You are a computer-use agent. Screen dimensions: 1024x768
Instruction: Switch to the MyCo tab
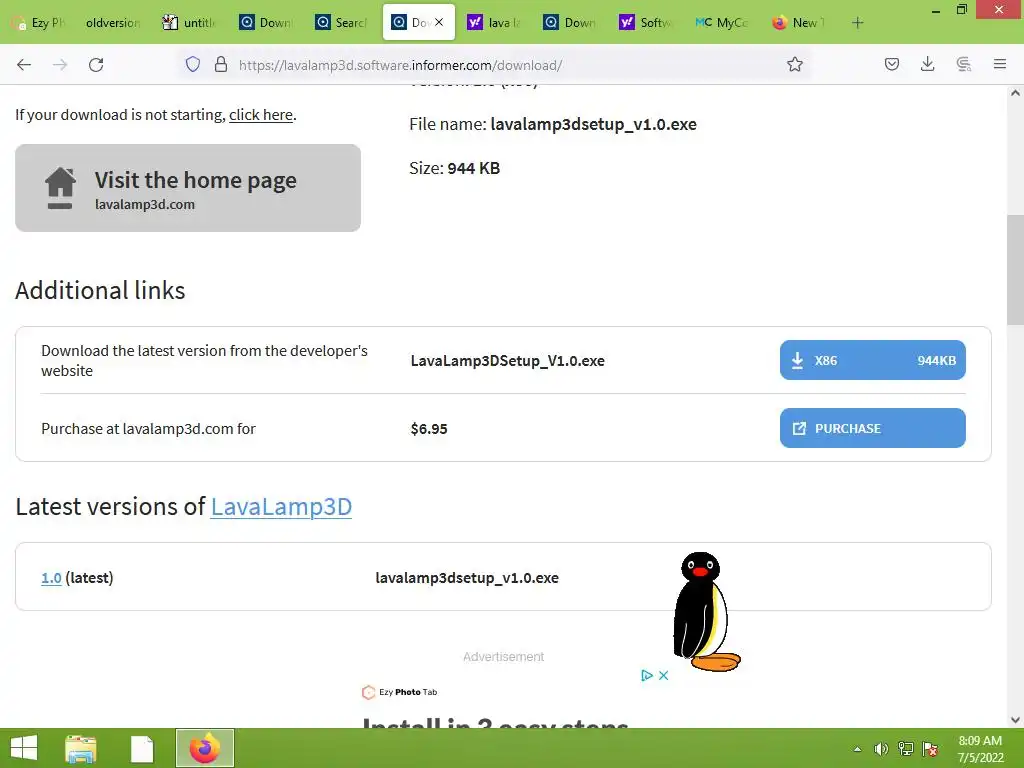click(x=722, y=23)
